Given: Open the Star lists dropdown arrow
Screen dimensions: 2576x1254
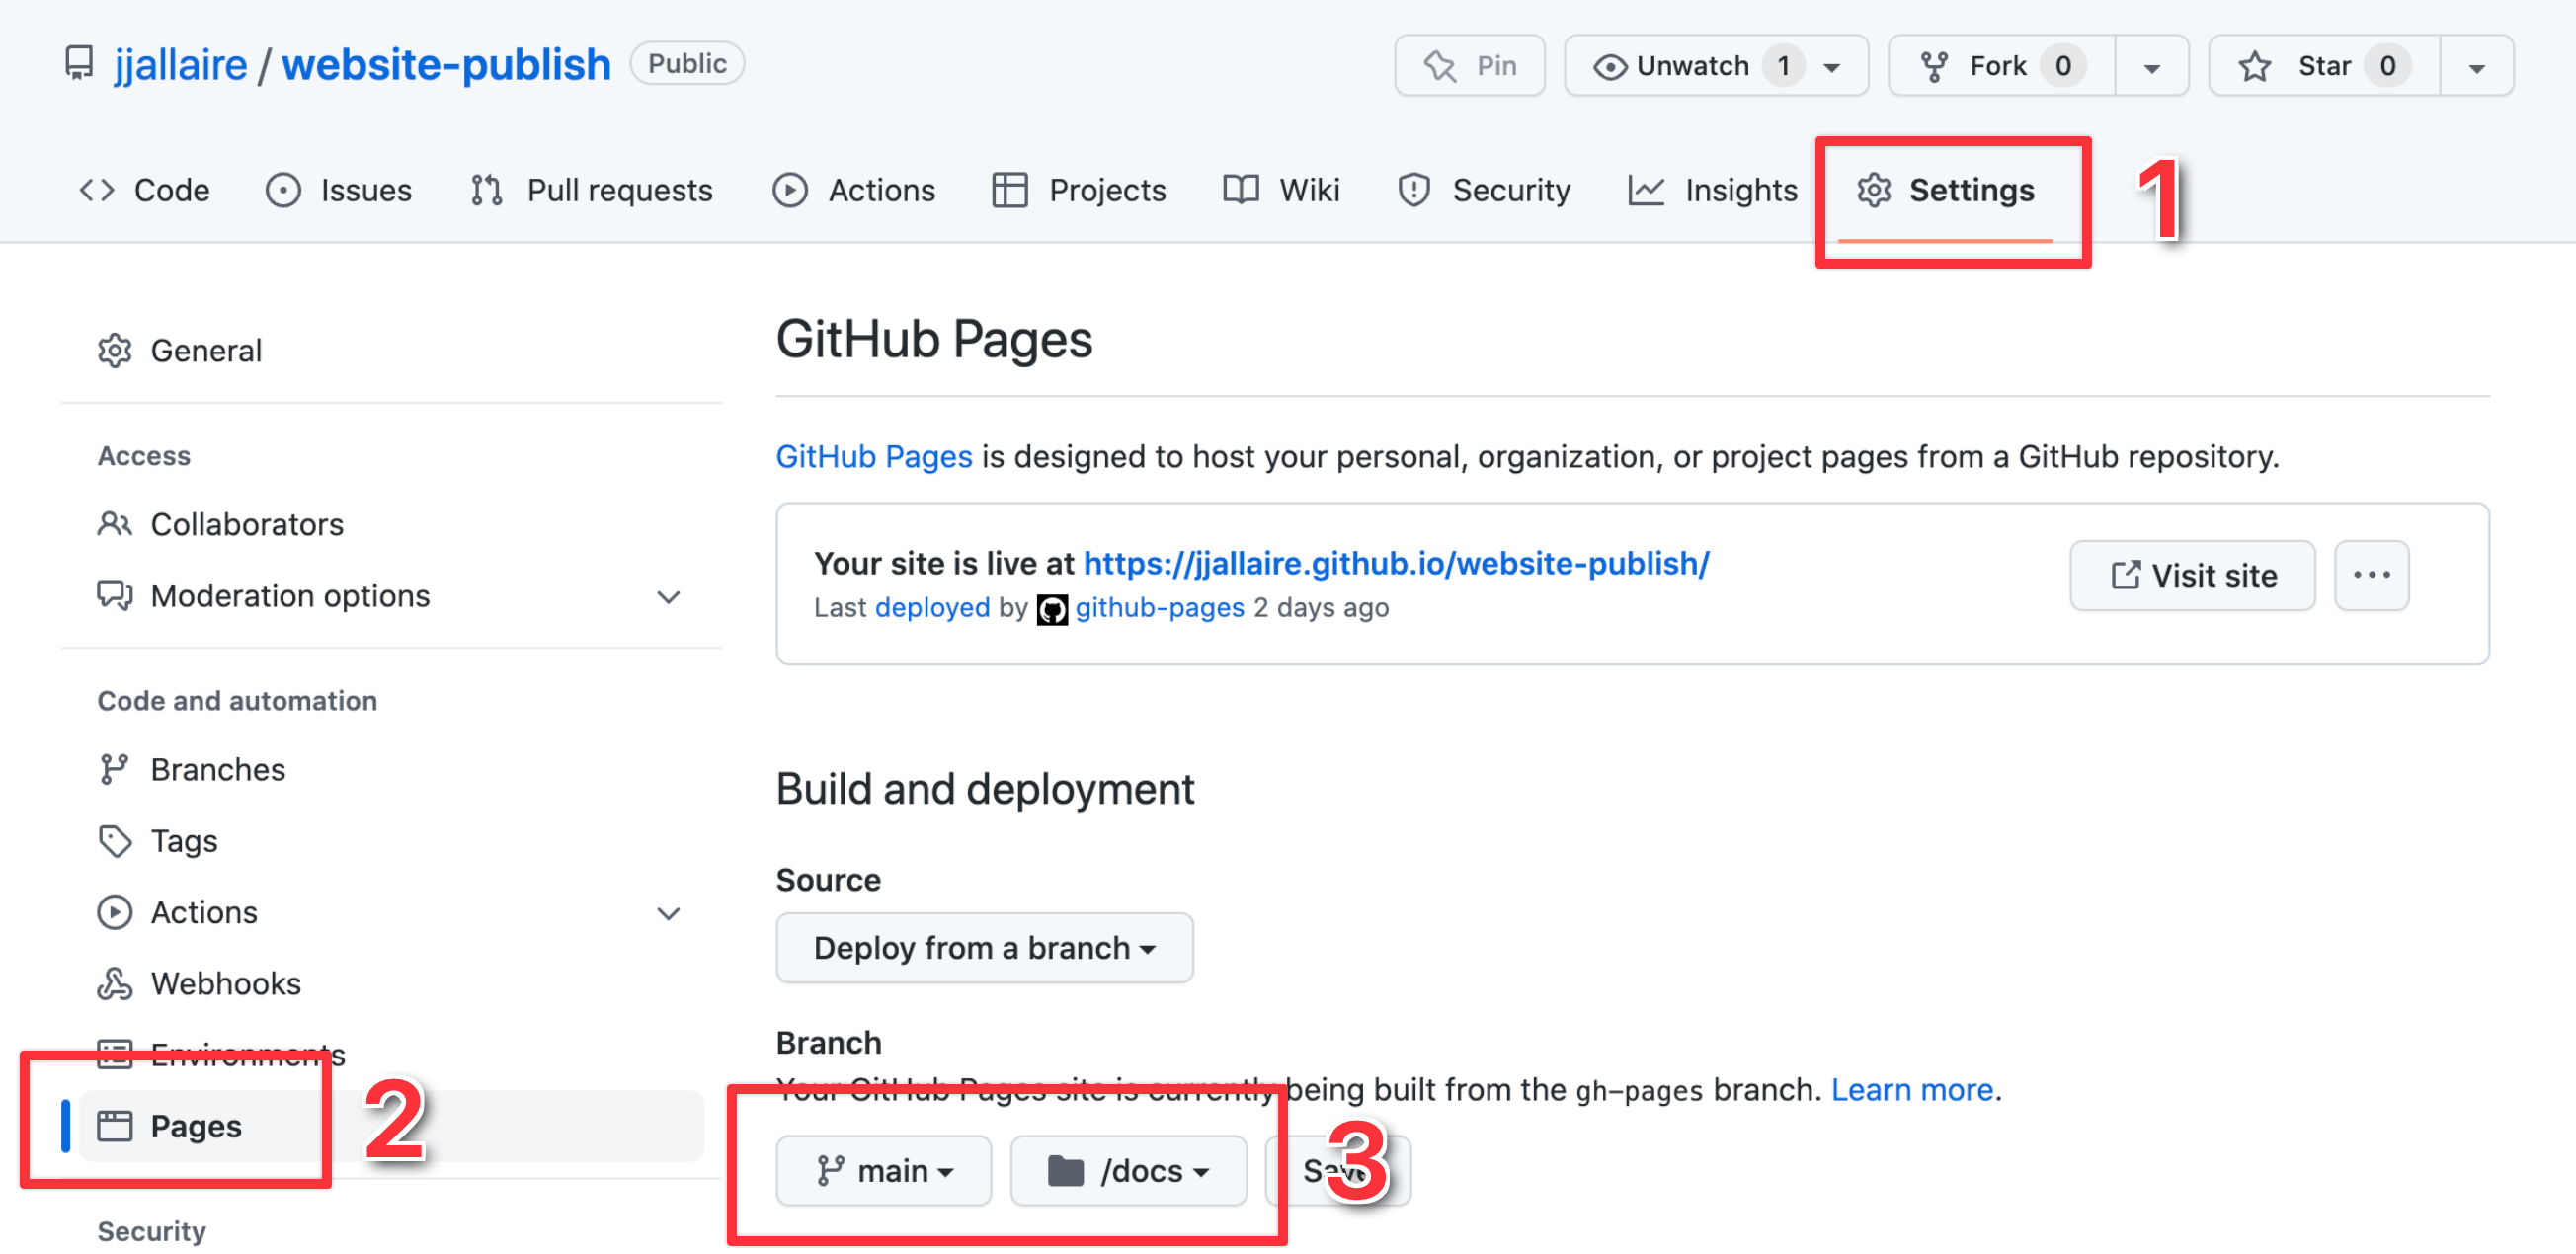Looking at the screenshot, I should click(2476, 67).
